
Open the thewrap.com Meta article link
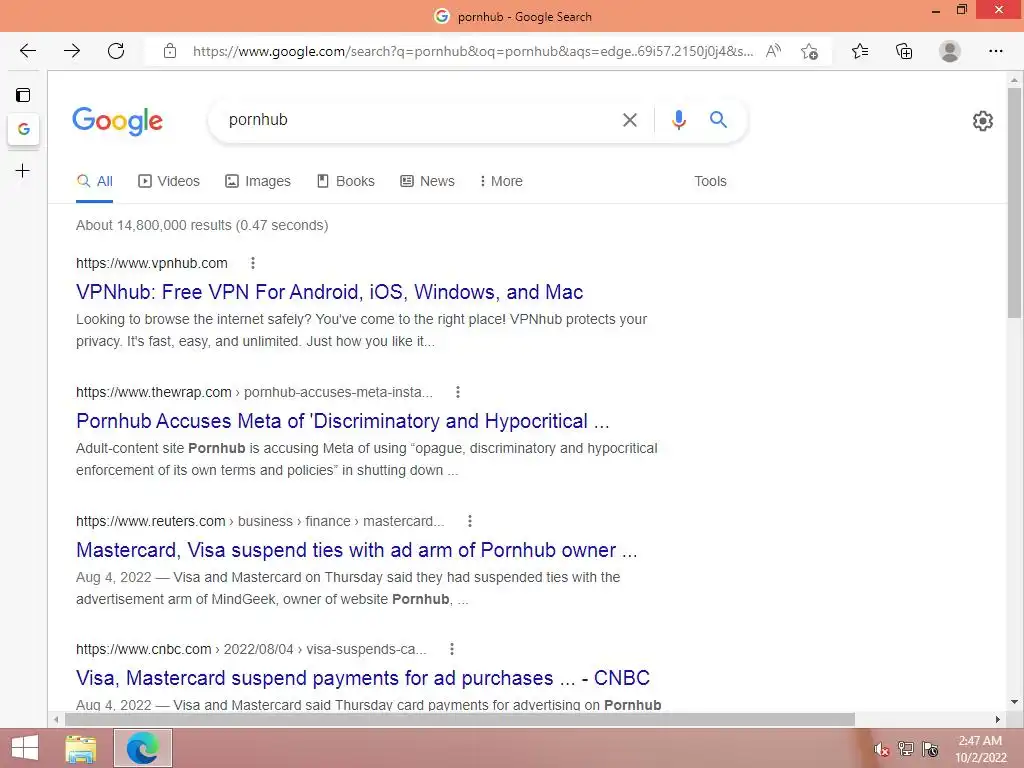(342, 421)
